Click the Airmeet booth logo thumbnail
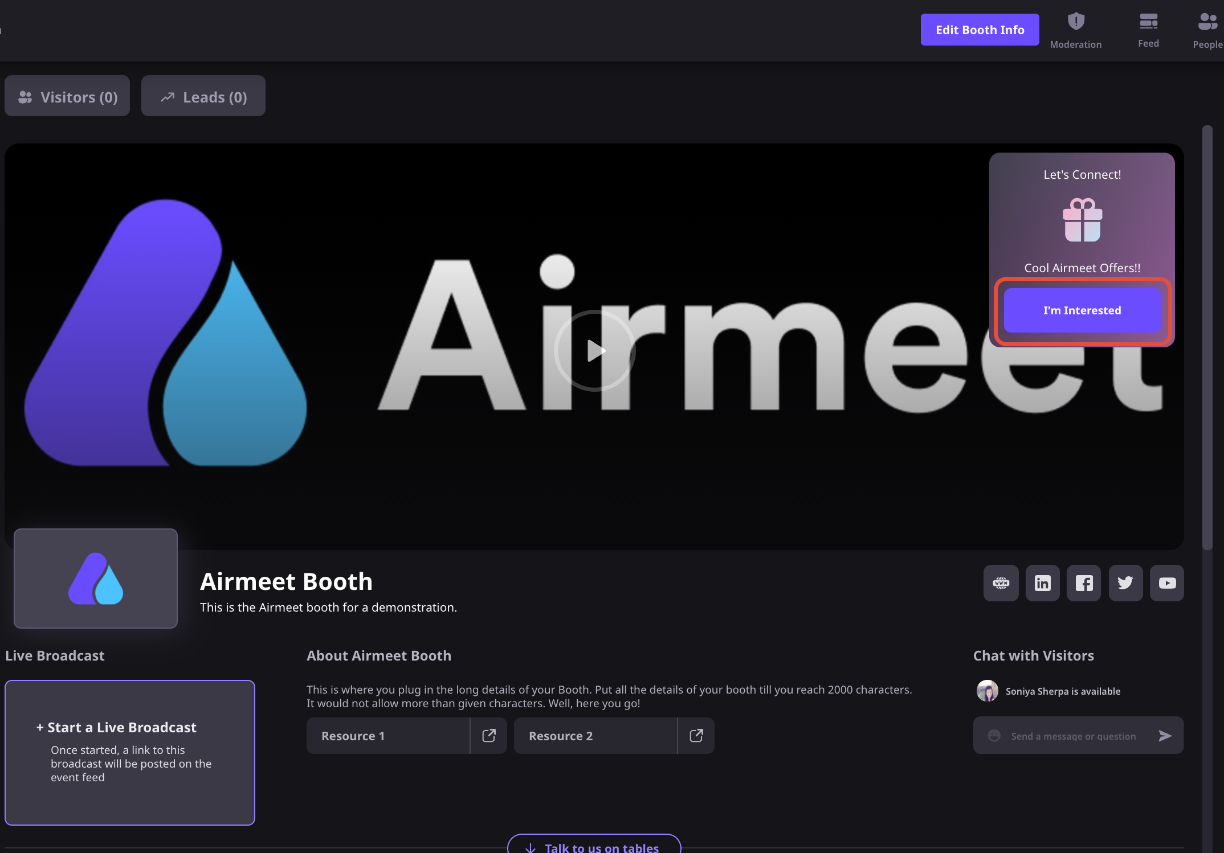Viewport: 1224px width, 853px height. click(x=96, y=579)
